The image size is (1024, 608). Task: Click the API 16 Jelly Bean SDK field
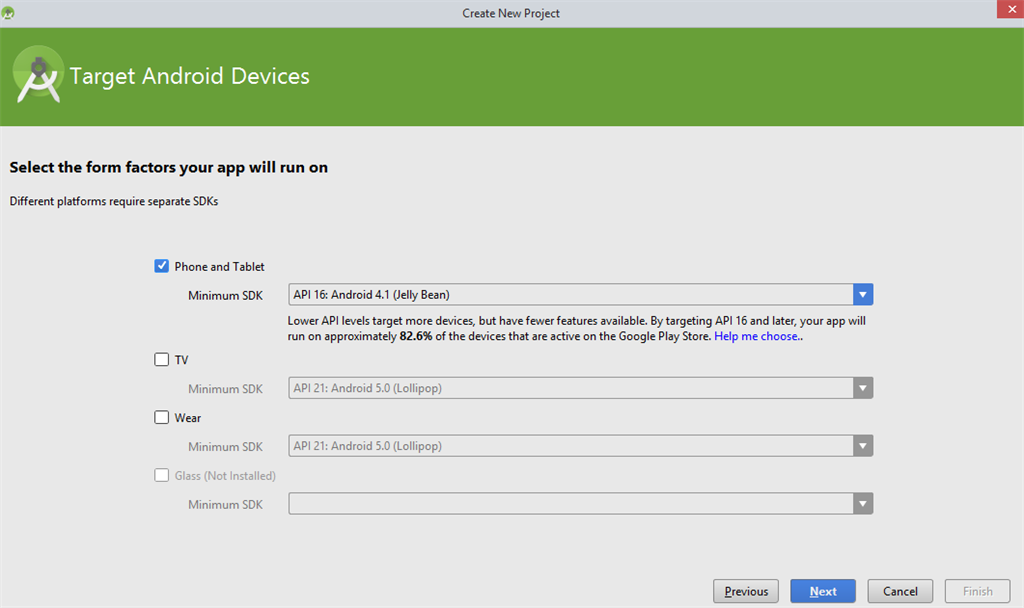[x=570, y=295]
